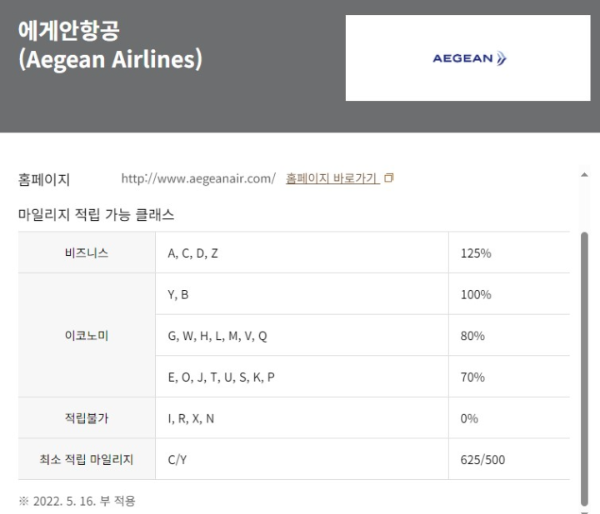Click the G, W, H, L, M, V, Q cell

[x=302, y=336]
